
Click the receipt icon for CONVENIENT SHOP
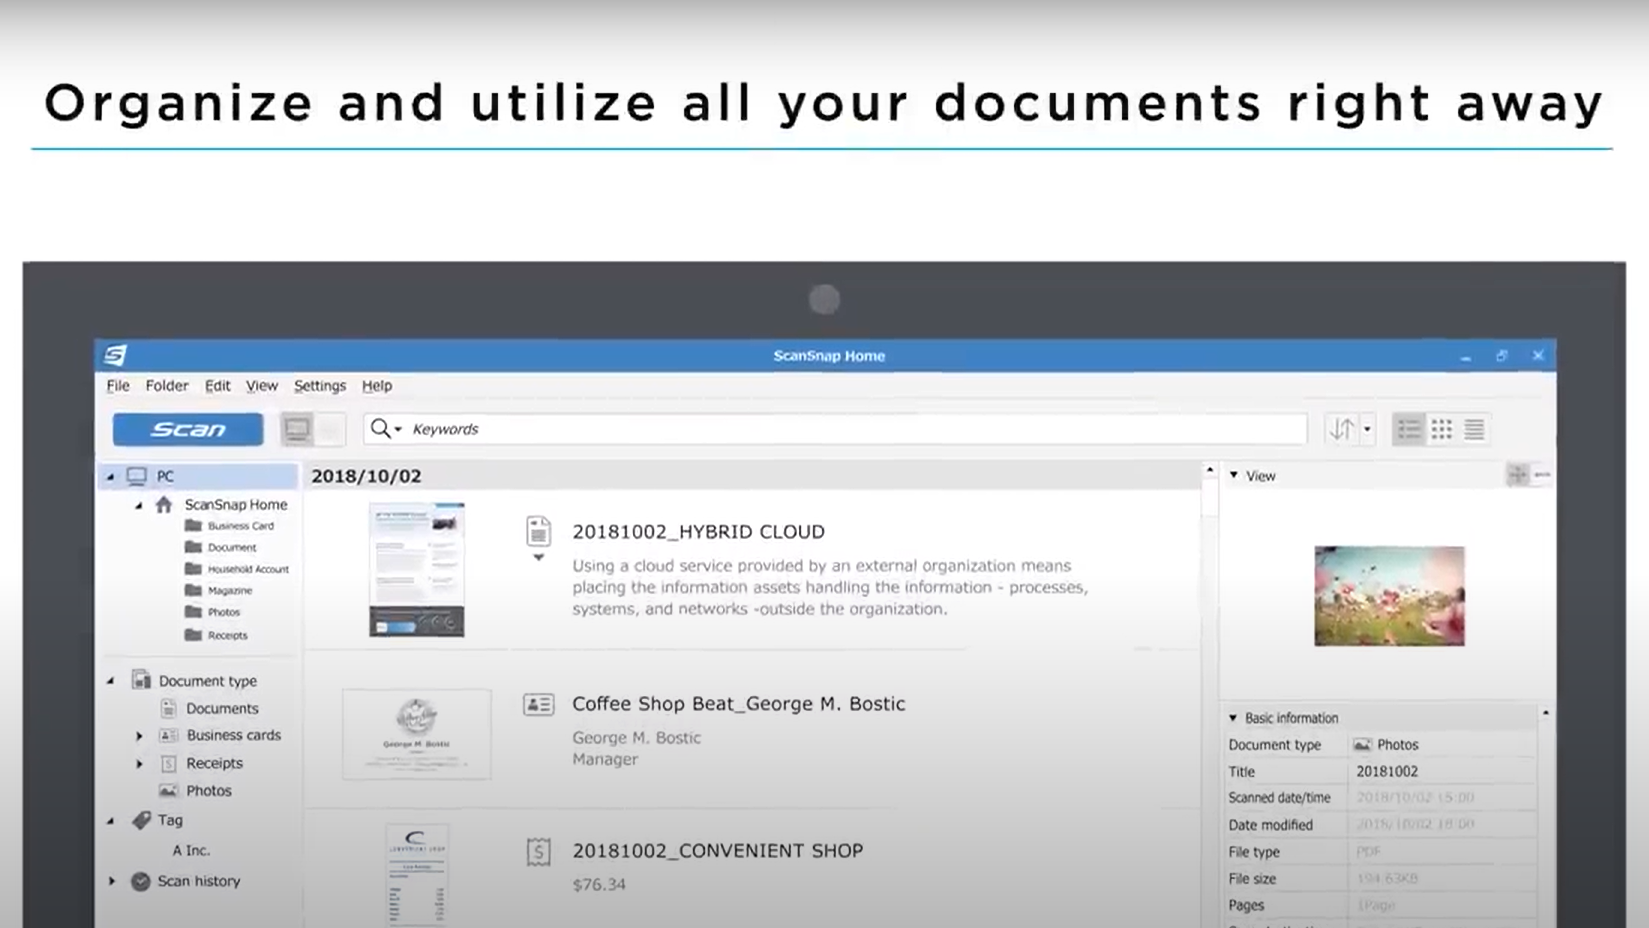coord(538,852)
